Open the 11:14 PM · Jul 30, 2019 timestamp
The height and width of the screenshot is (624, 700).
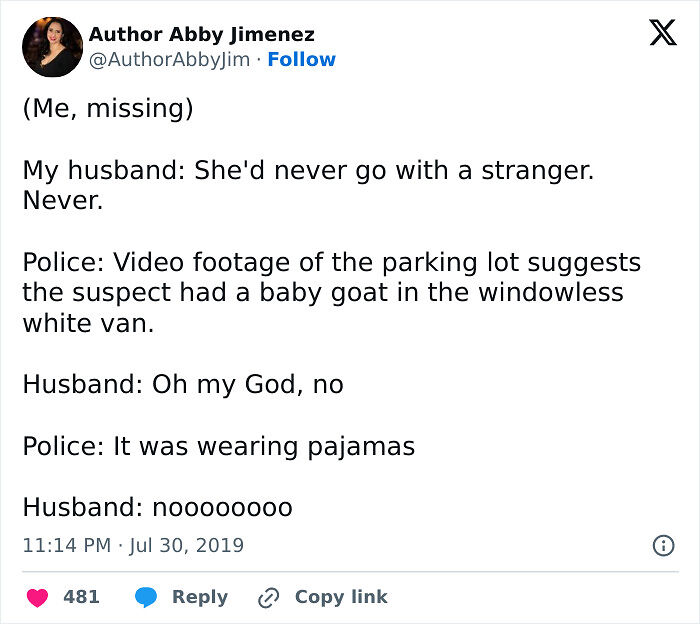(133, 546)
